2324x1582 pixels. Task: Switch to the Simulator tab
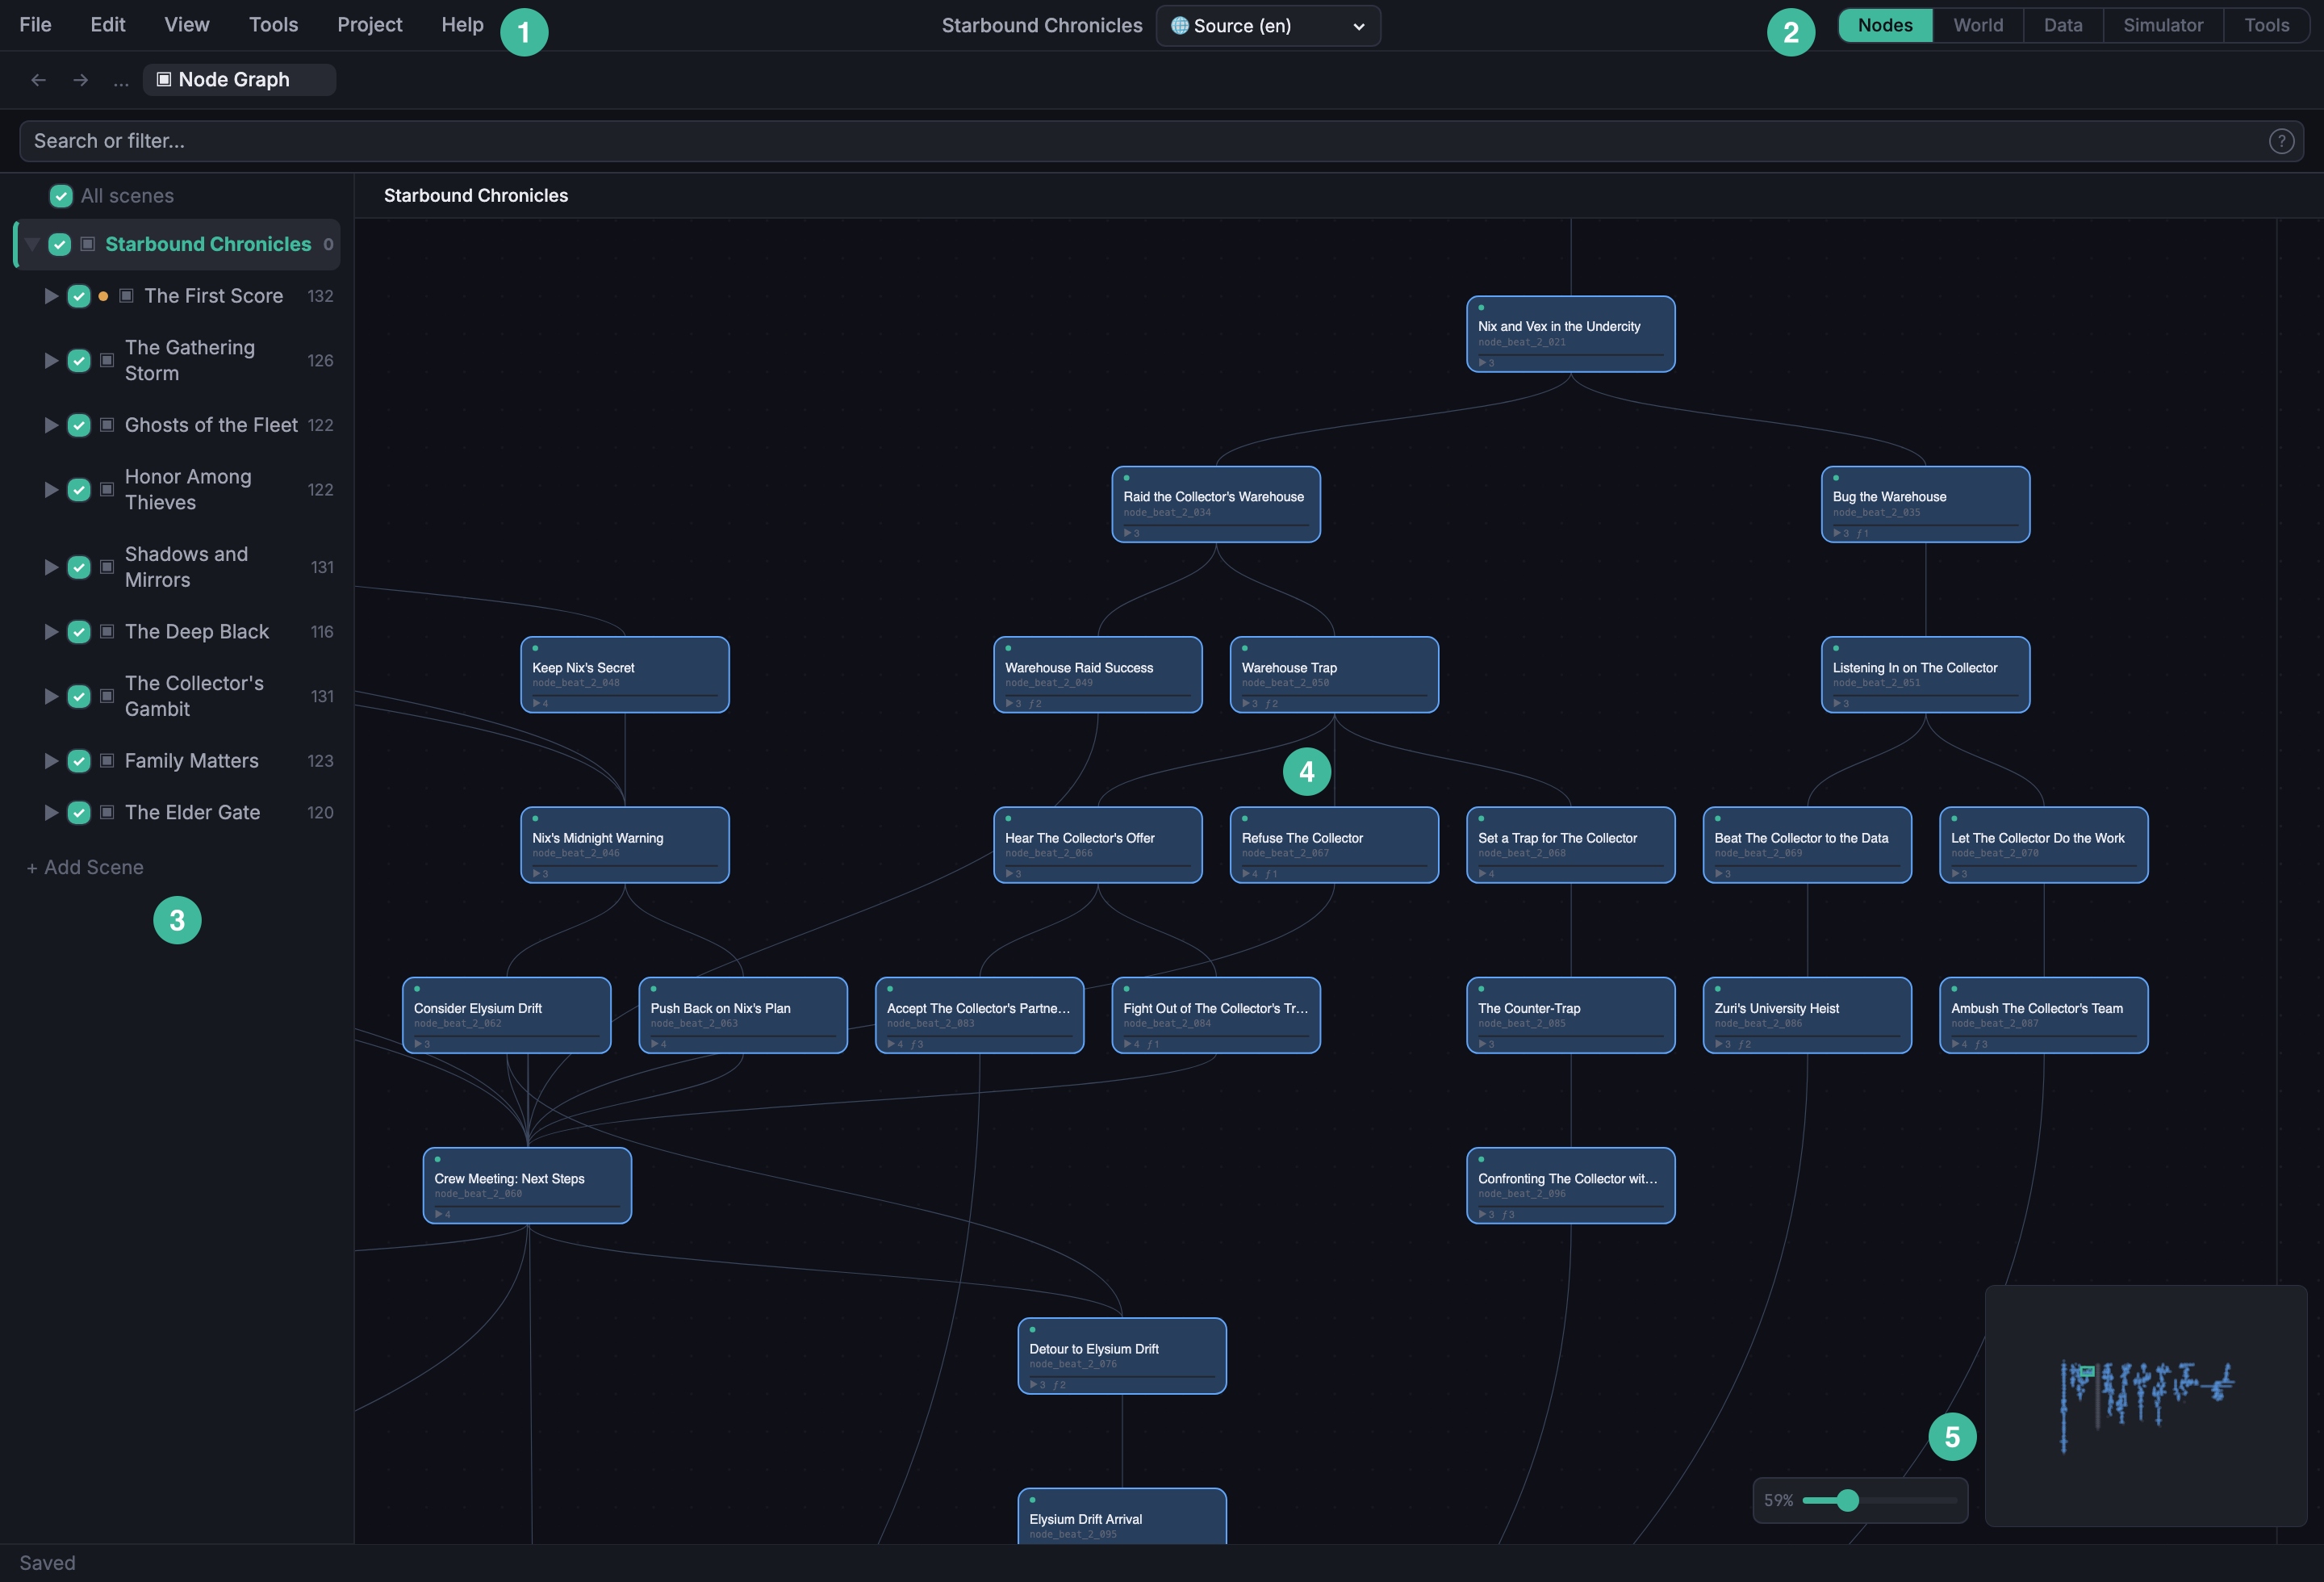(2163, 26)
